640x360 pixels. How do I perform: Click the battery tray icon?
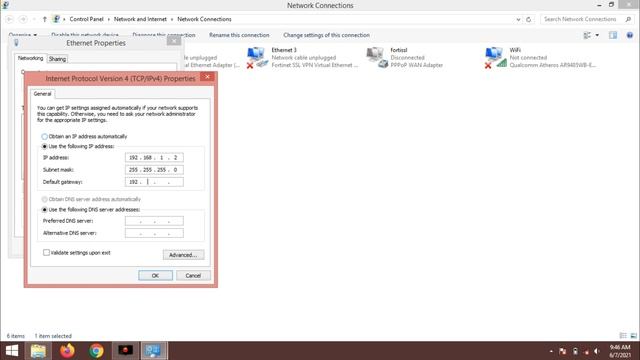point(575,351)
